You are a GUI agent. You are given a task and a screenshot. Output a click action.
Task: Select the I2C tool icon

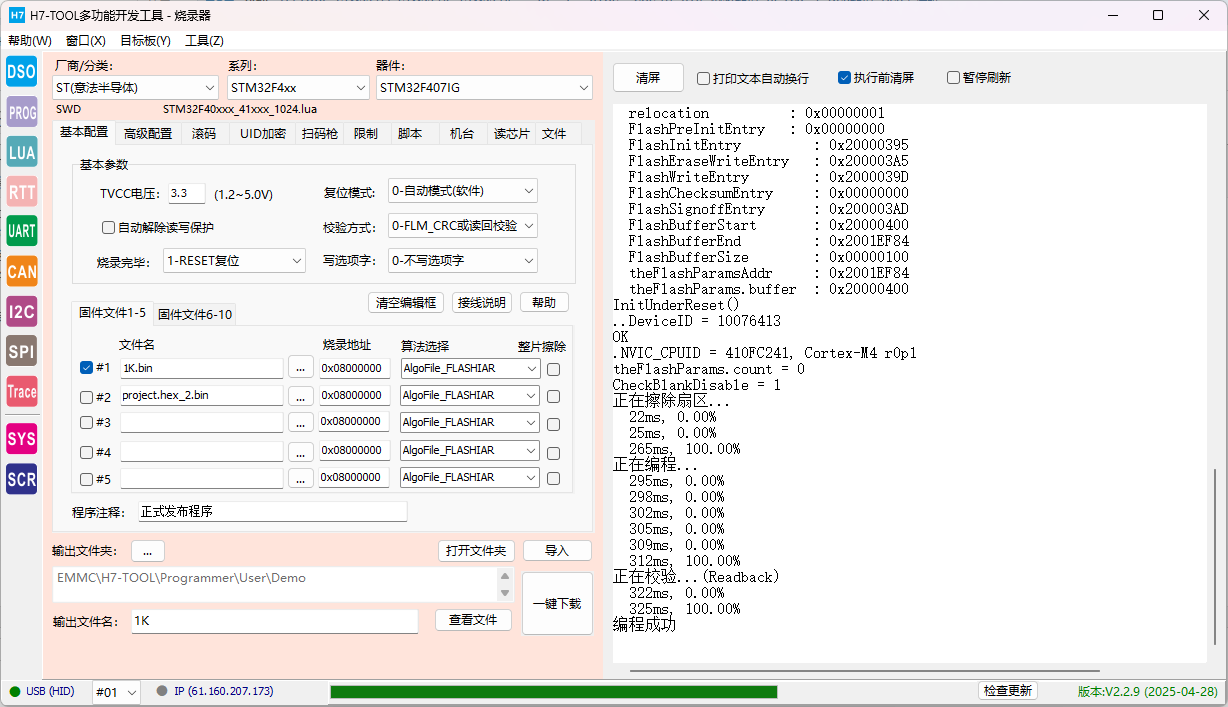pyautogui.click(x=22, y=311)
